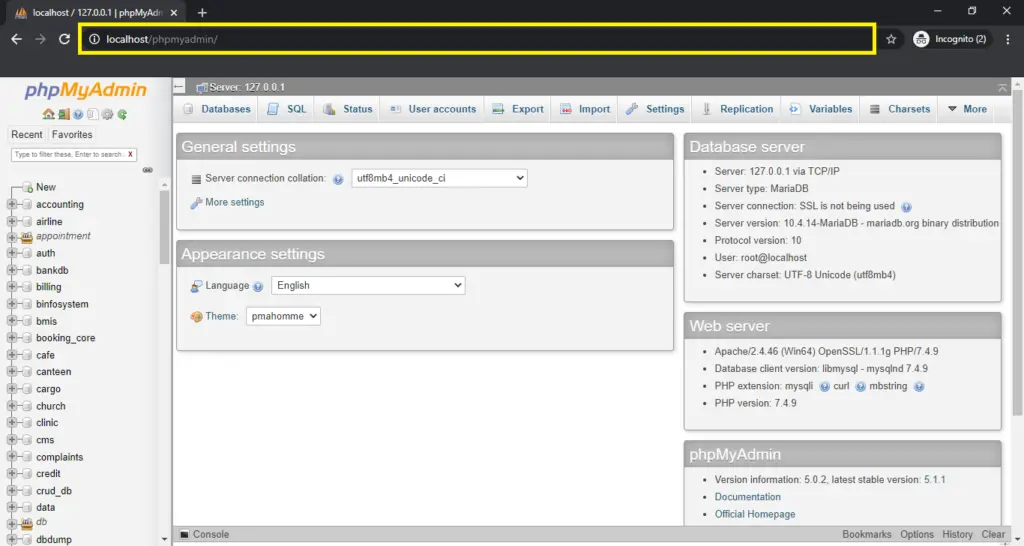The image size is (1024, 546).
Task: Expand the church database tree node
Action: pyautogui.click(x=13, y=406)
